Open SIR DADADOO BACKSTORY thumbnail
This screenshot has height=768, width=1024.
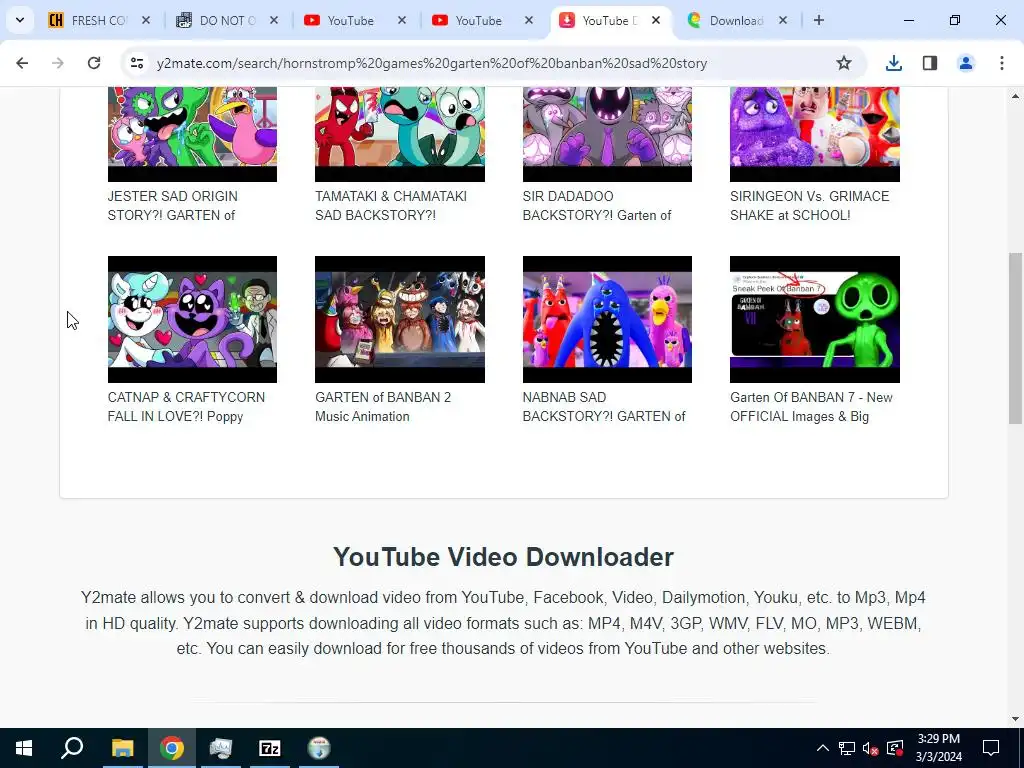[x=607, y=134]
